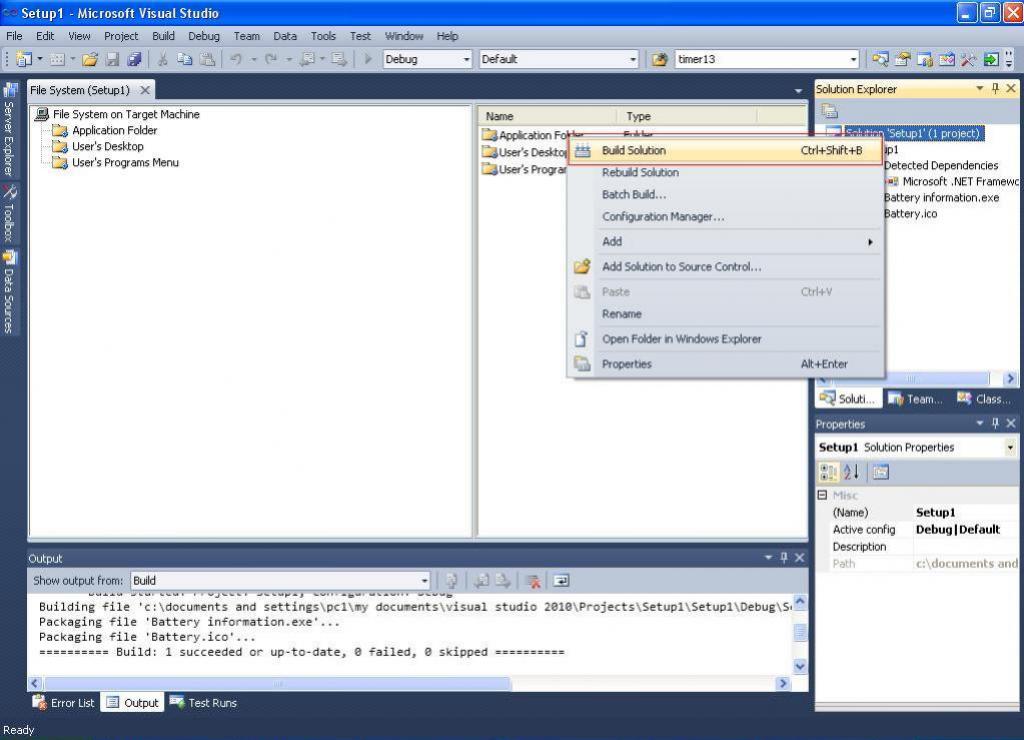Open the document tab list dropdown arrow
This screenshot has height=740, width=1024.
click(x=798, y=91)
